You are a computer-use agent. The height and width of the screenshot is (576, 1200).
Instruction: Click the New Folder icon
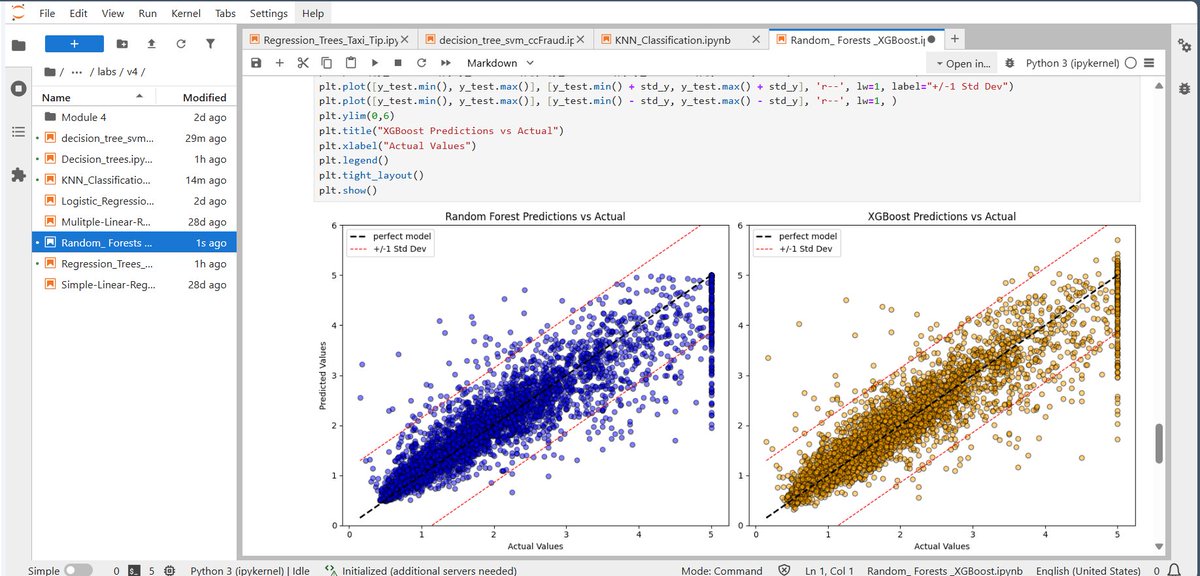(122, 44)
